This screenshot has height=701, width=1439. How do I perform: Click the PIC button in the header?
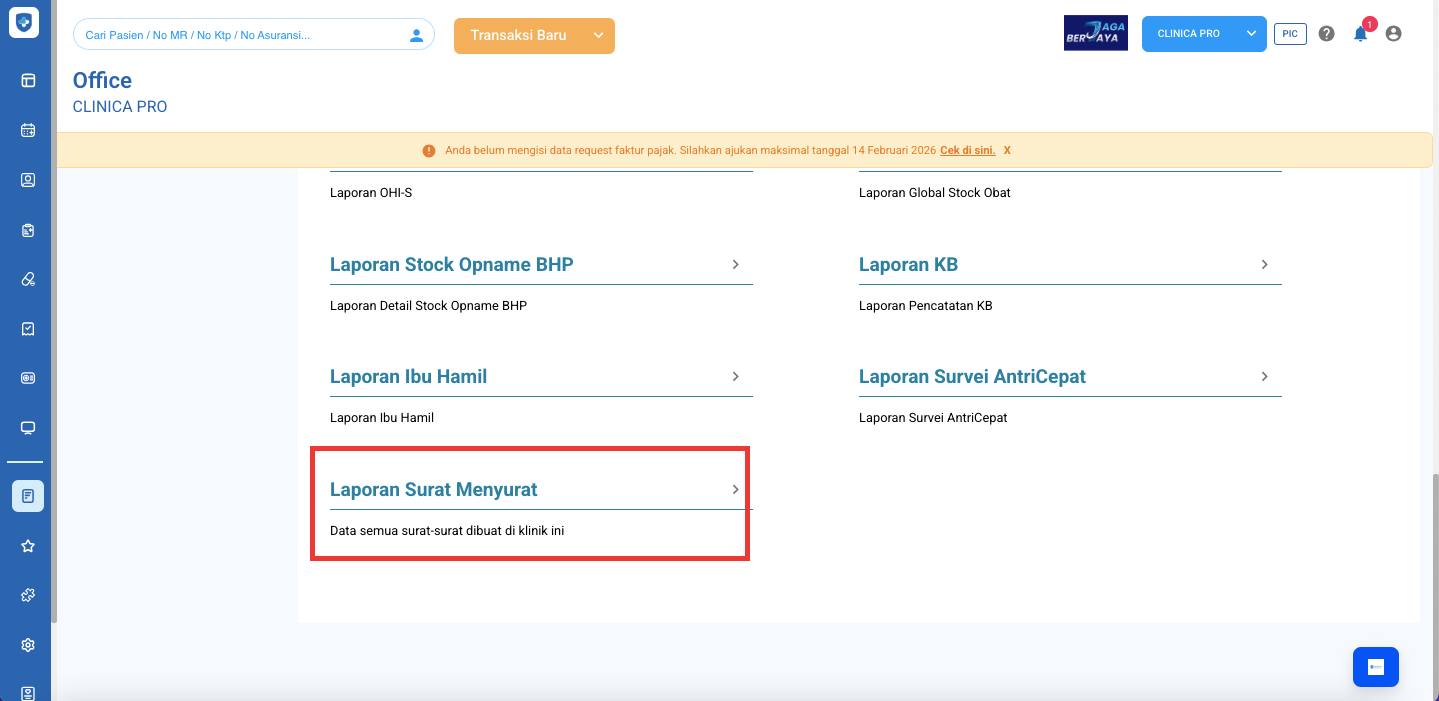(x=1290, y=34)
